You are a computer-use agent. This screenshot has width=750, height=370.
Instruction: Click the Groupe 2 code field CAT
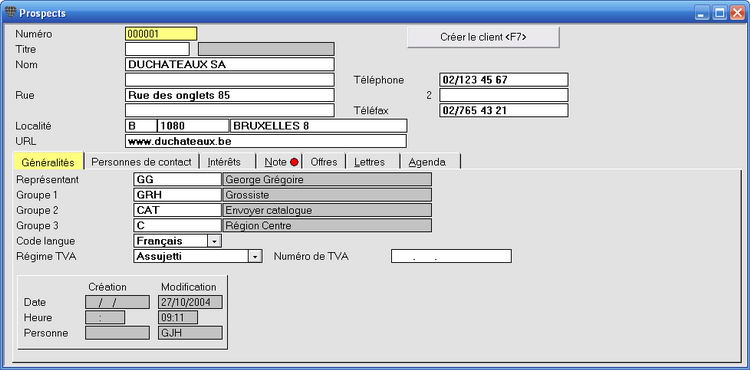(177, 210)
